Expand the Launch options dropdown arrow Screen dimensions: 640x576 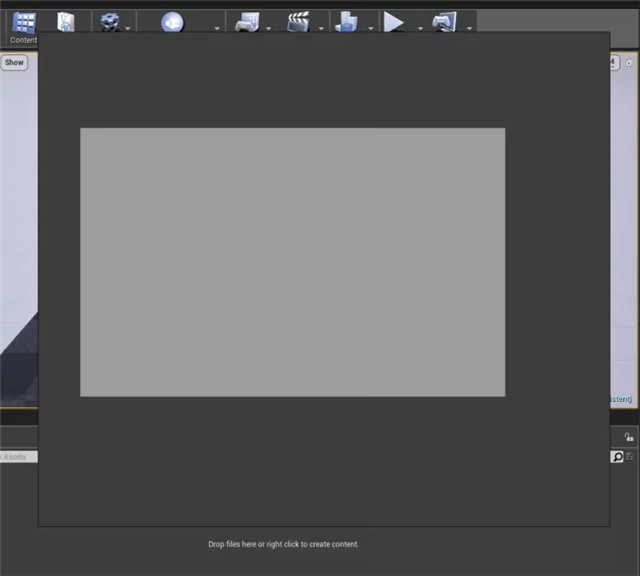tap(469, 29)
